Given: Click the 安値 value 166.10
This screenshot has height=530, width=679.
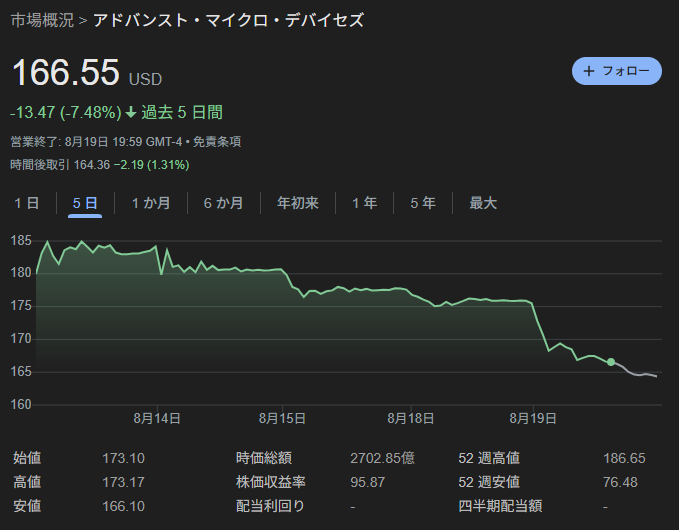Looking at the screenshot, I should coord(123,506).
